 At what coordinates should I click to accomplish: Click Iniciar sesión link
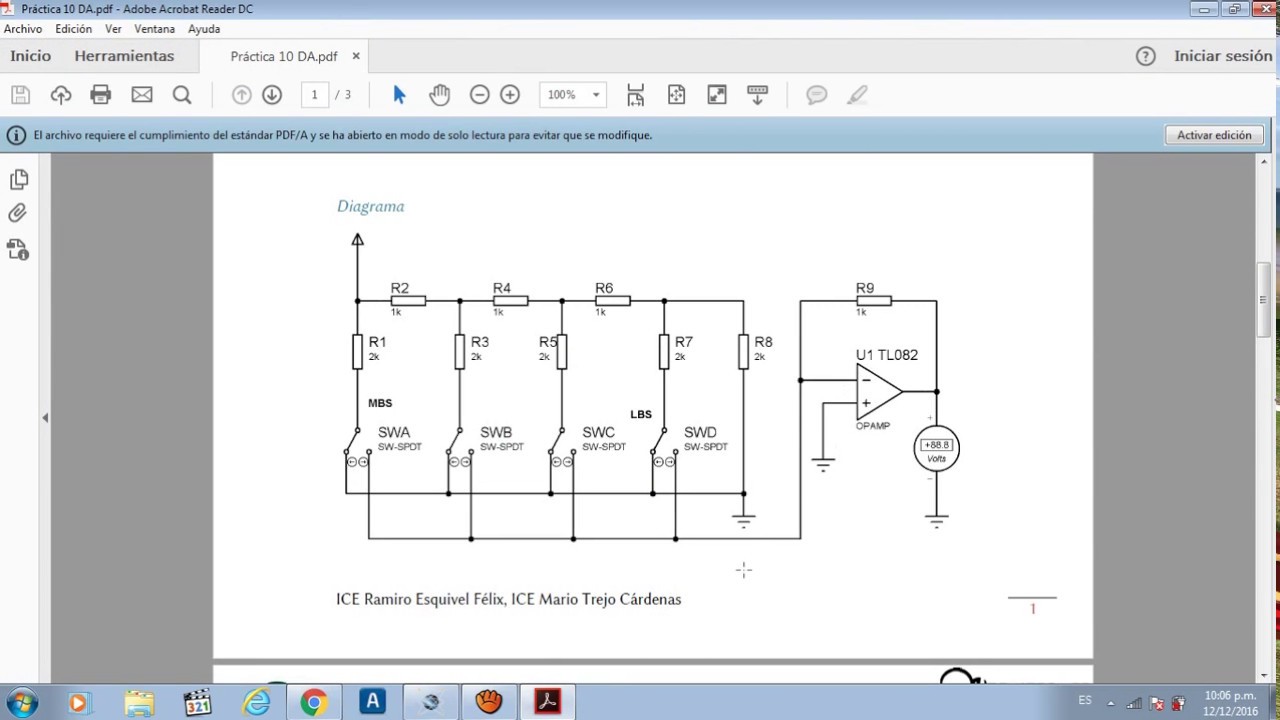pos(1223,56)
